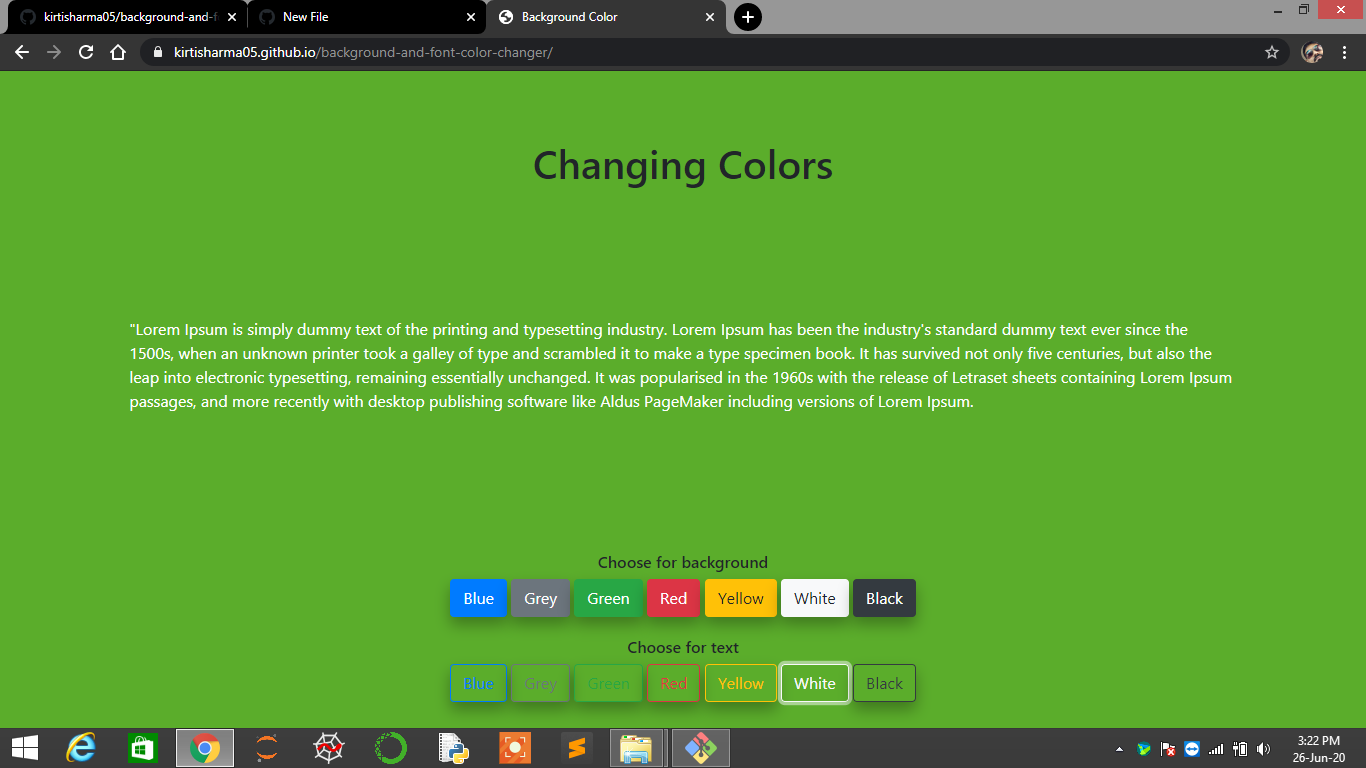This screenshot has height=768, width=1366.
Task: Select the Yellow background color swatch
Action: [x=740, y=598]
